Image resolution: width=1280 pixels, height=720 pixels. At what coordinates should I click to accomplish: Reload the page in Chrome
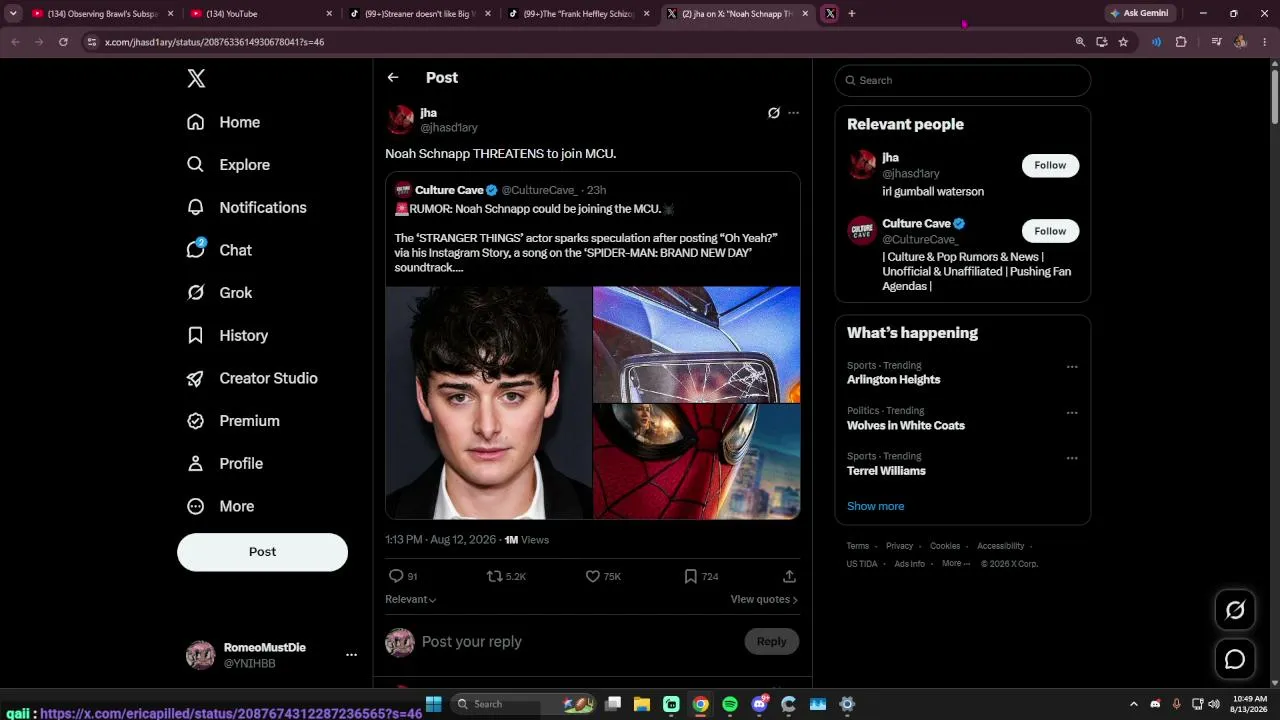[63, 42]
